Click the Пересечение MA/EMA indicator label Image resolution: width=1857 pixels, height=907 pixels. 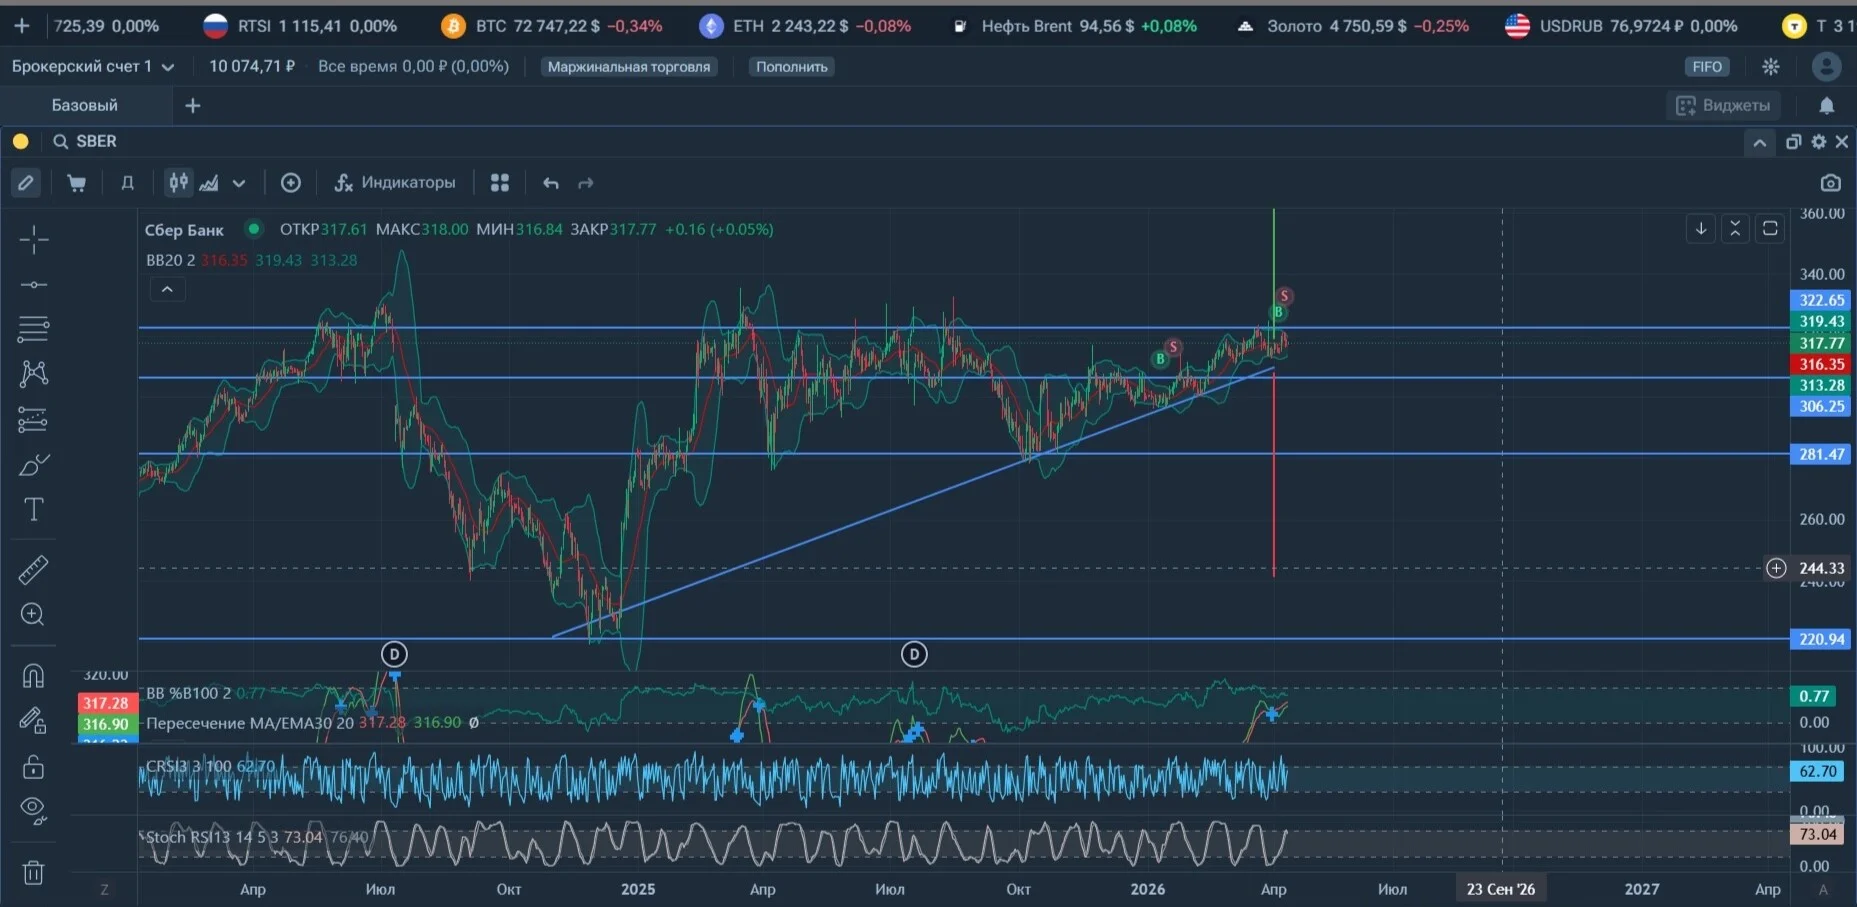(250, 723)
